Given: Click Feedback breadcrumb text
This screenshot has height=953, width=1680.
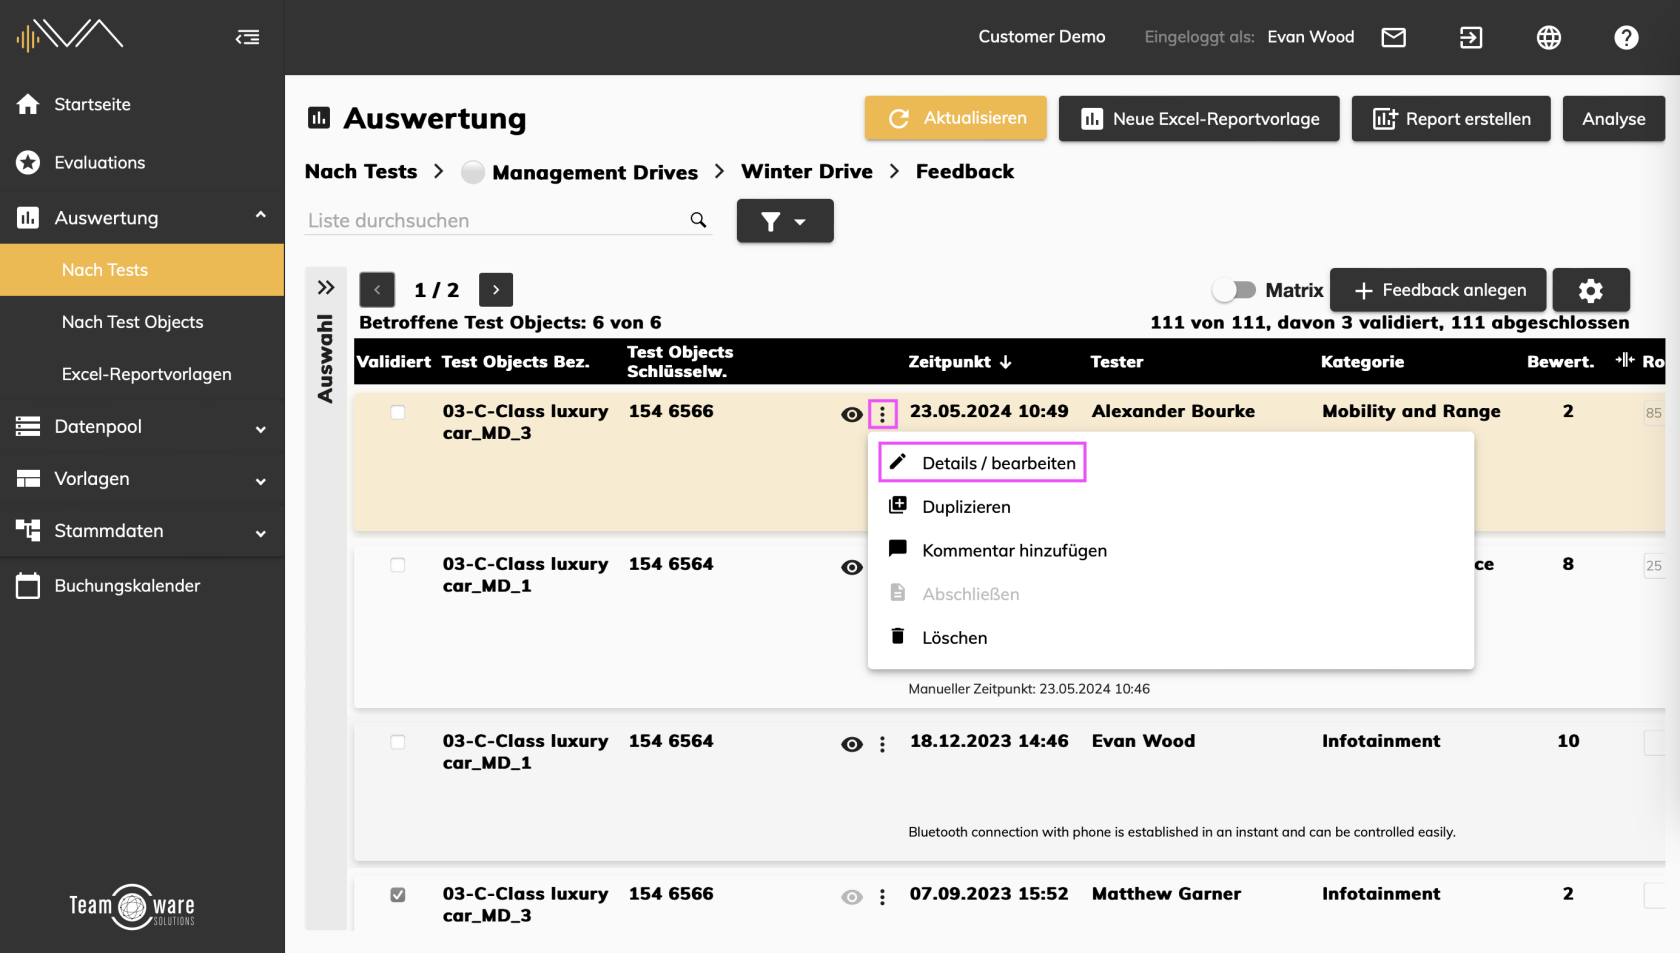Looking at the screenshot, I should tap(965, 171).
